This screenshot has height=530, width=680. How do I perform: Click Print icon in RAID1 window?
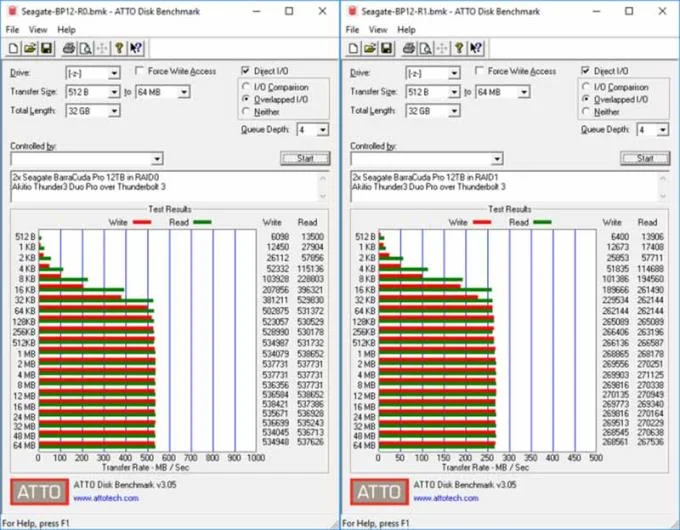point(409,48)
